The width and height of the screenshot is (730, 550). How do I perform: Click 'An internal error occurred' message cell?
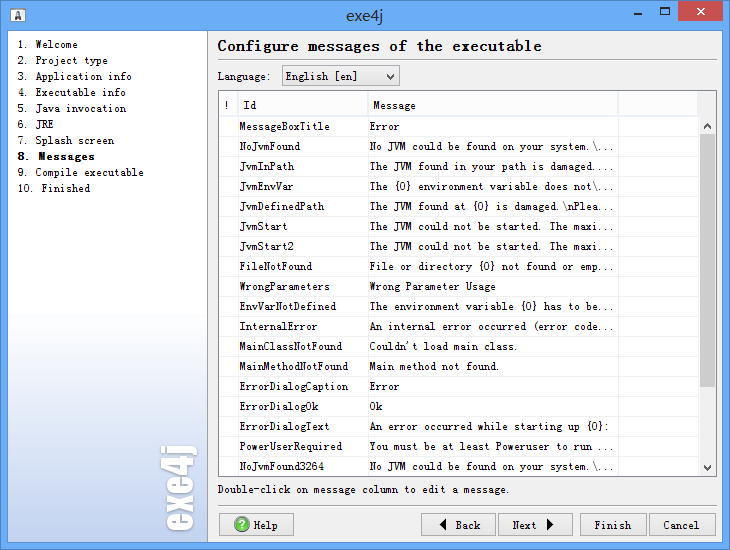click(x=491, y=326)
